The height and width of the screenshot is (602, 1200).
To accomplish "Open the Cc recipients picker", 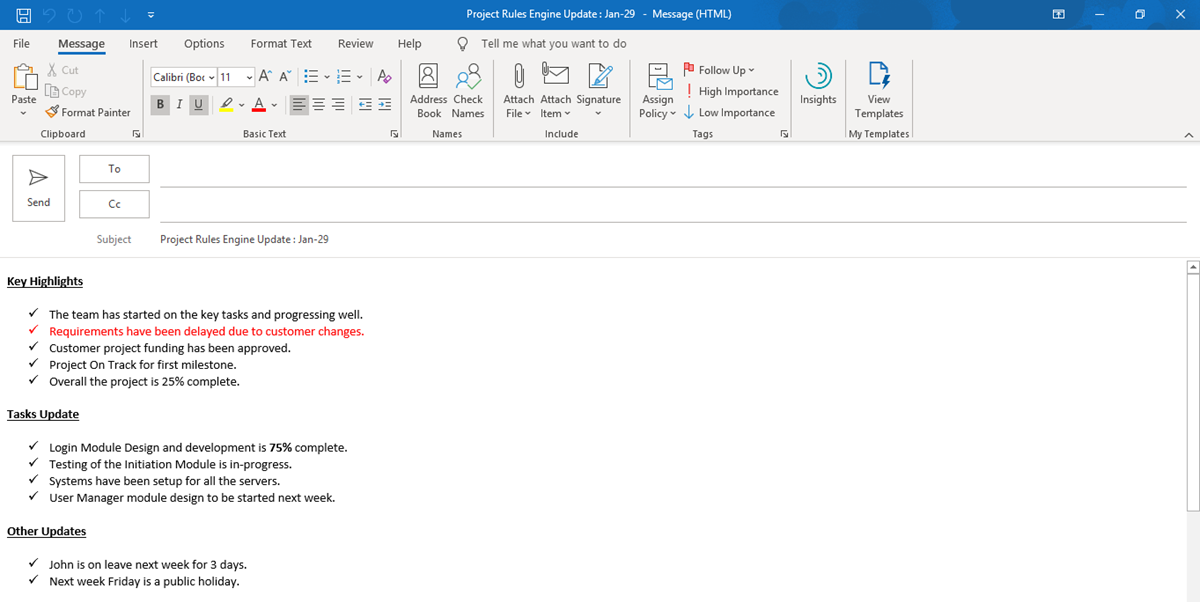I will [113, 202].
